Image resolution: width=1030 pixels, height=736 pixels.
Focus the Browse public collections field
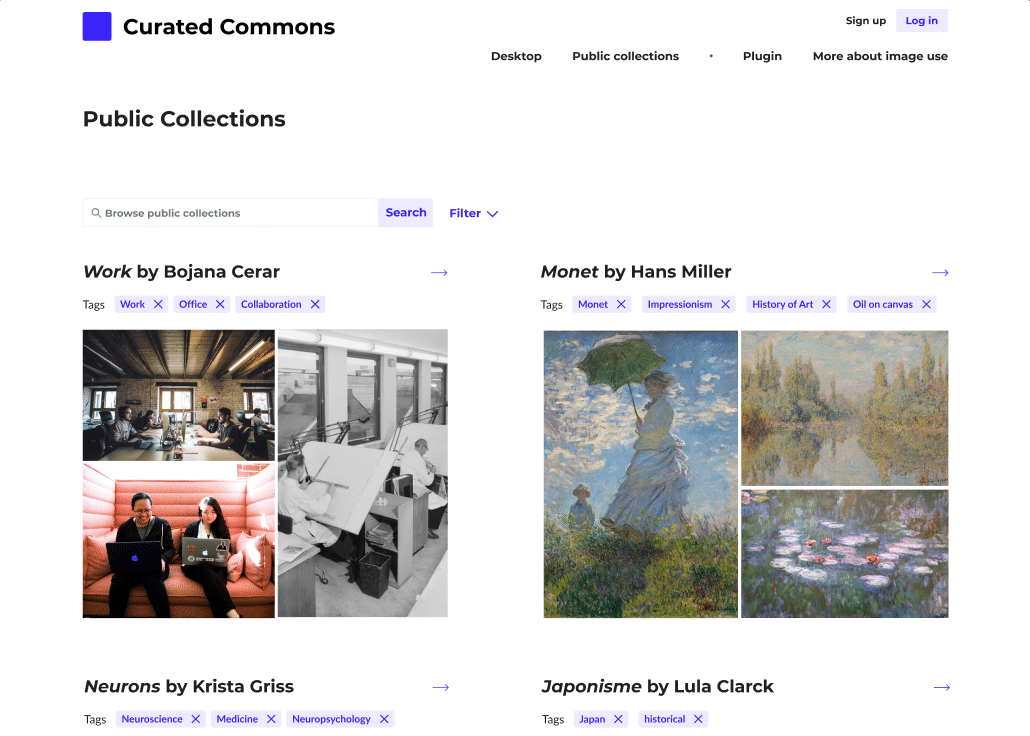[x=230, y=213]
